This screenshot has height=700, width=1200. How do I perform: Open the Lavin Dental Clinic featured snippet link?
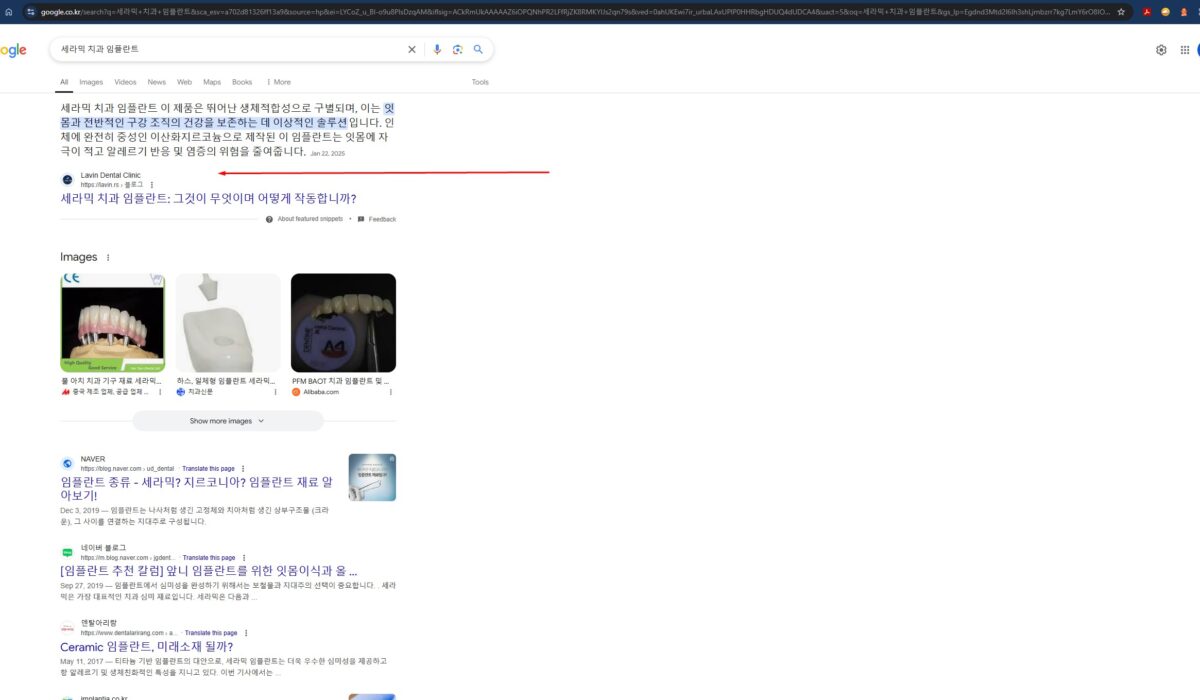click(208, 199)
